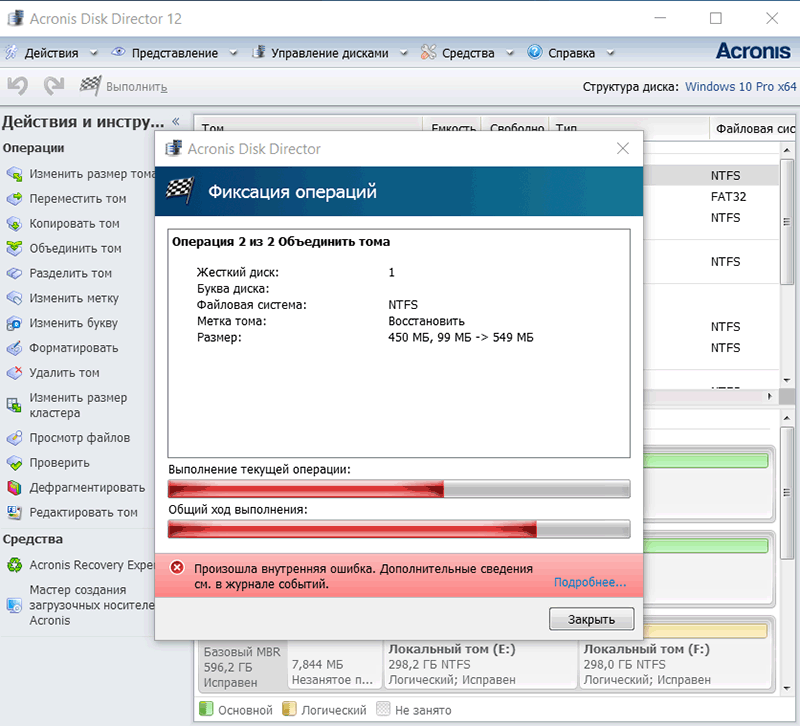Click the Просмотр файлов icon
The height and width of the screenshot is (726, 800).
[14, 438]
